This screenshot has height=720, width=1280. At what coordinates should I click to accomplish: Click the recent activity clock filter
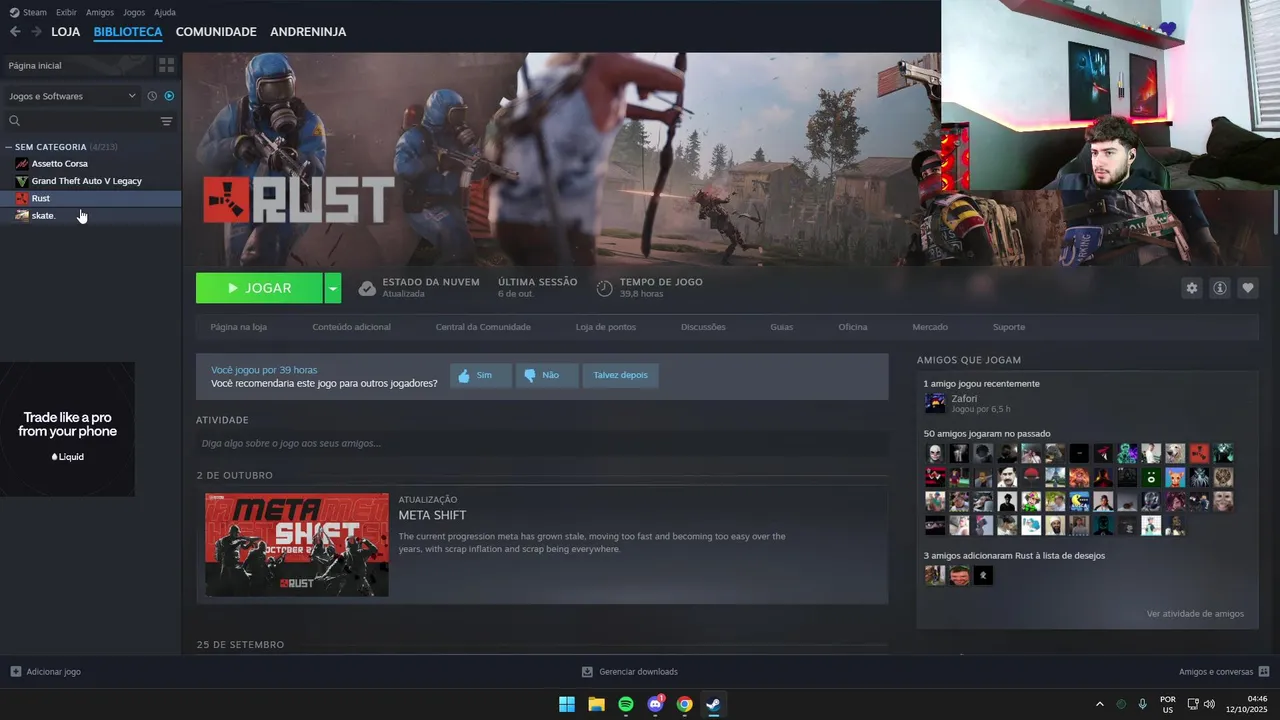[x=152, y=96]
